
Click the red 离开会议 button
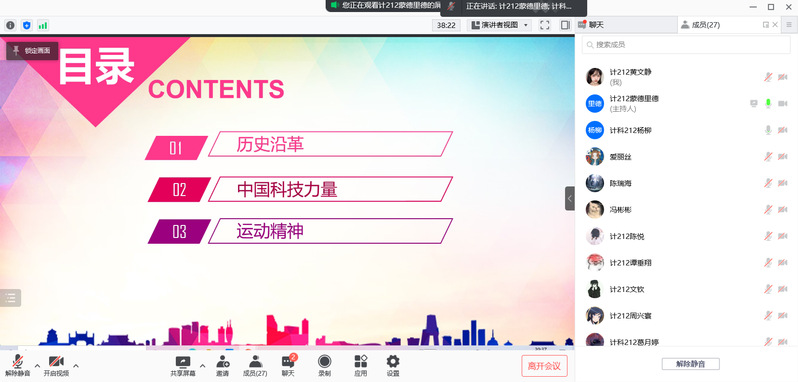545,366
